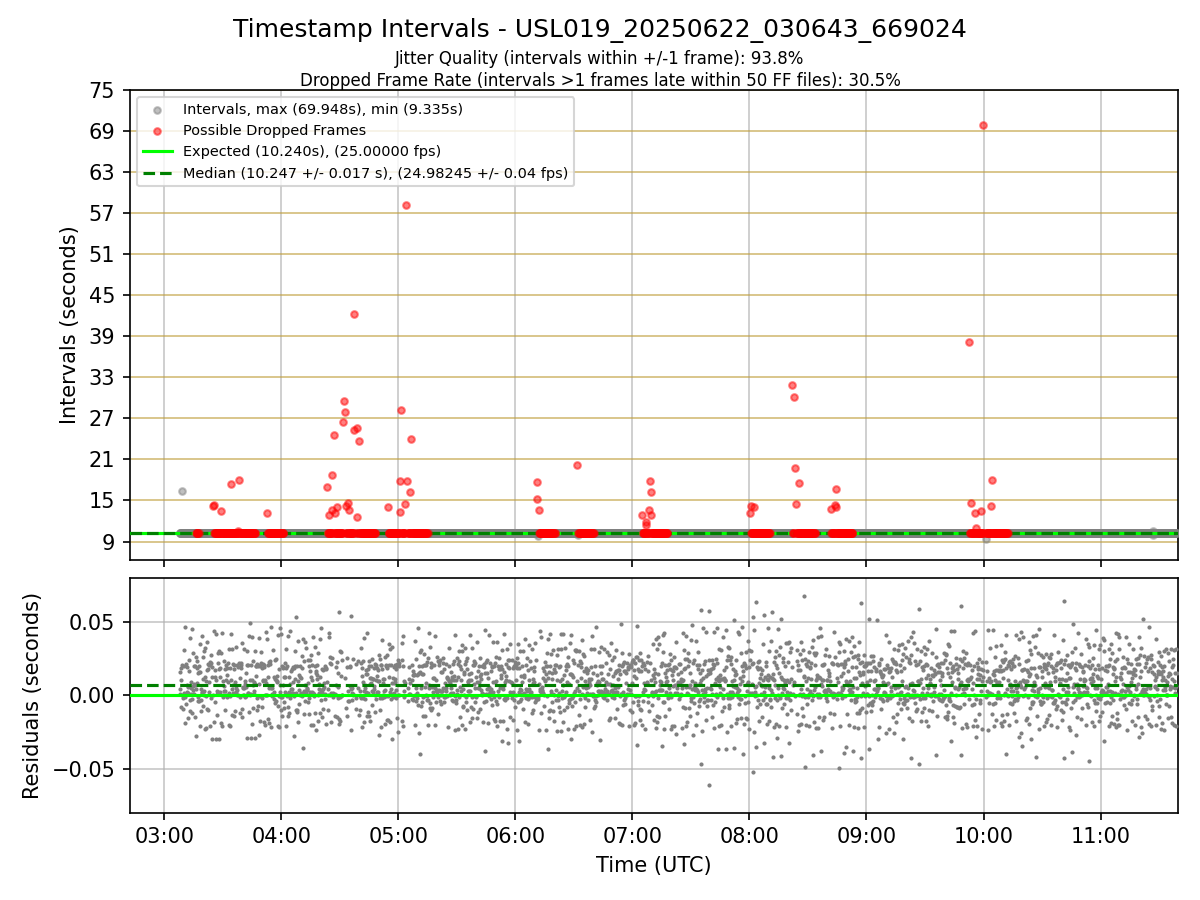Click the plot title 'Timestamp Intervals - USL019_20250622_030643_669024'
1200x900 pixels.
point(600,29)
